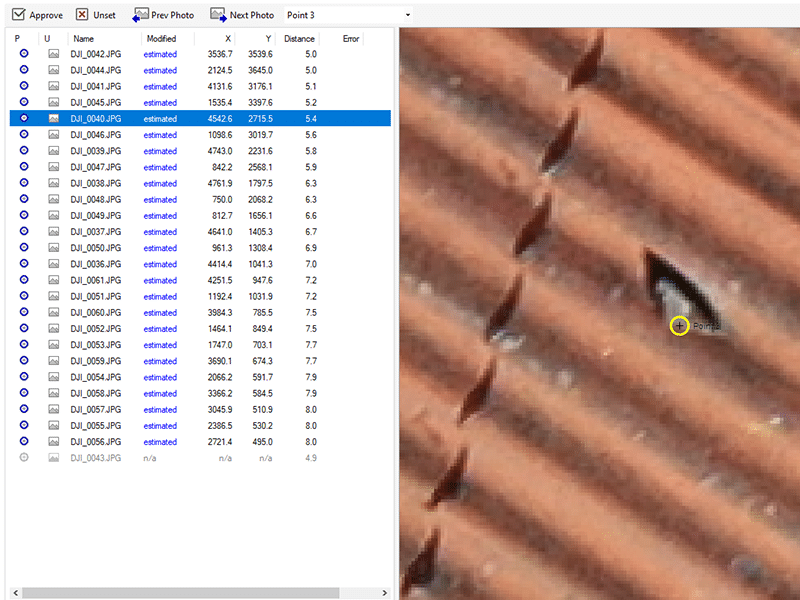The width and height of the screenshot is (800, 600).
Task: Click the Unset button
Action: point(96,15)
